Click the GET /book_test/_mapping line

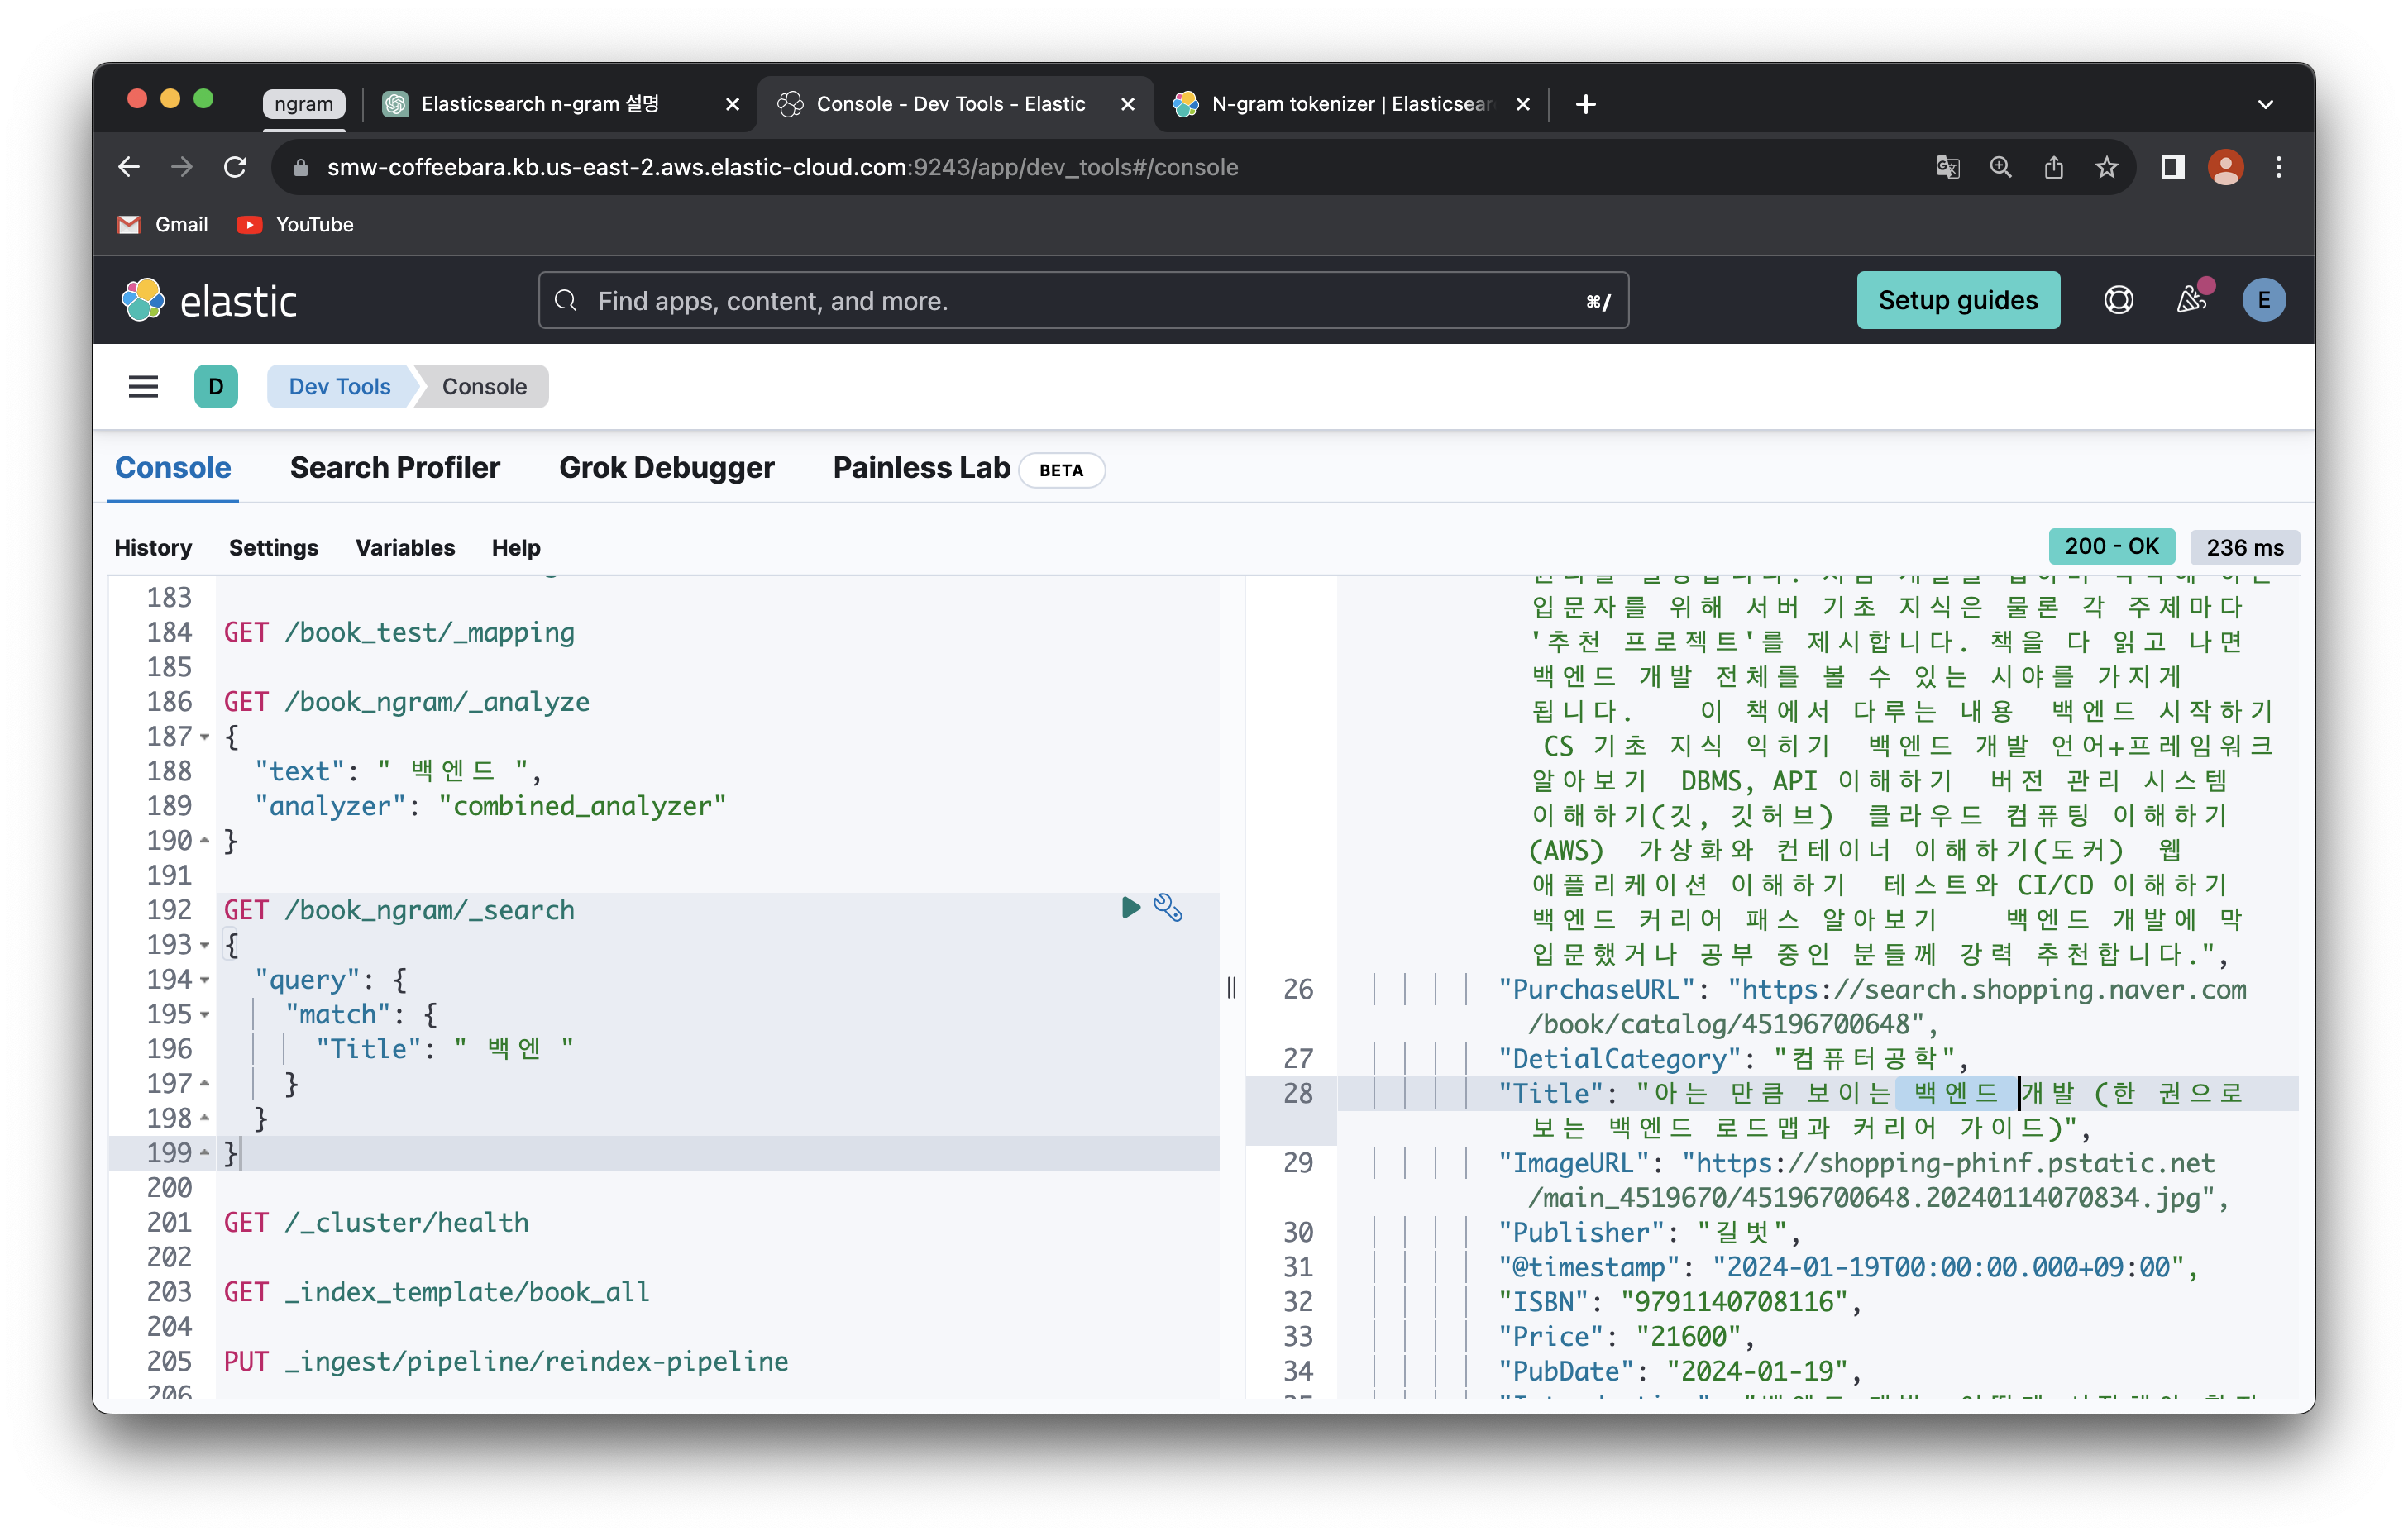tap(399, 633)
